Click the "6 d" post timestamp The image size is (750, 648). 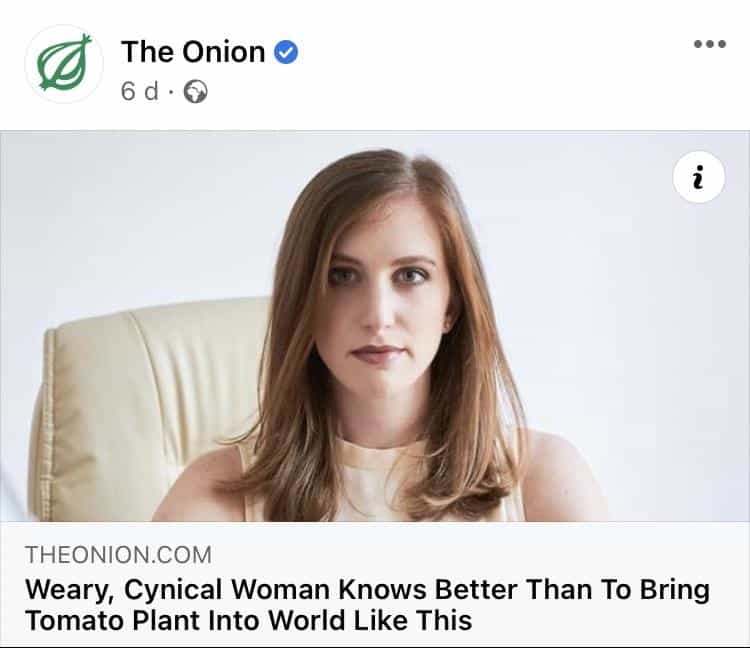(x=140, y=92)
